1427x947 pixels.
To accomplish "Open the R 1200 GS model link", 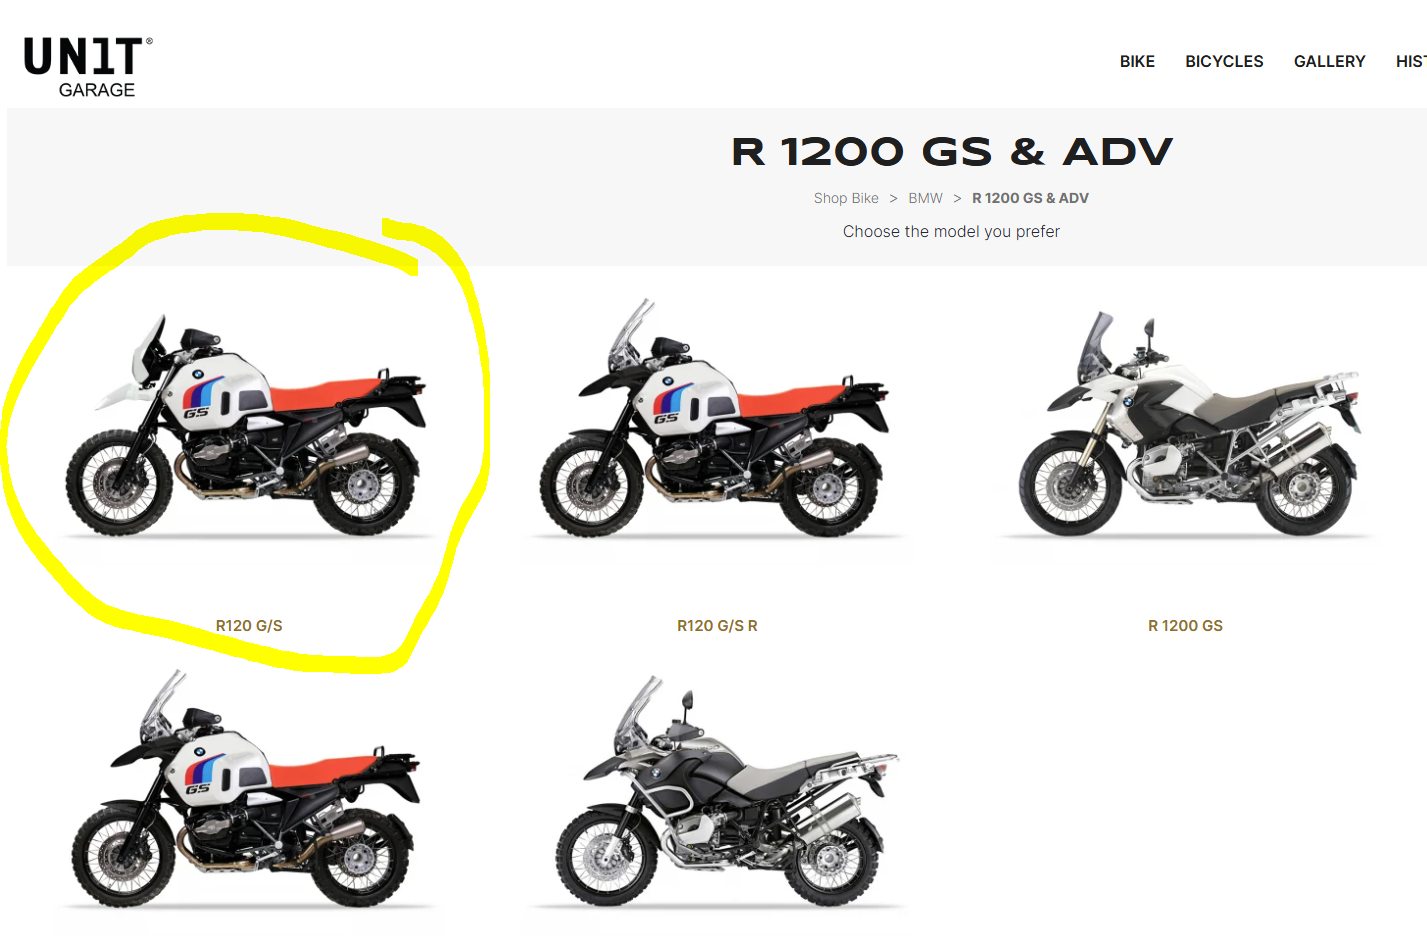I will pos(1185,626).
